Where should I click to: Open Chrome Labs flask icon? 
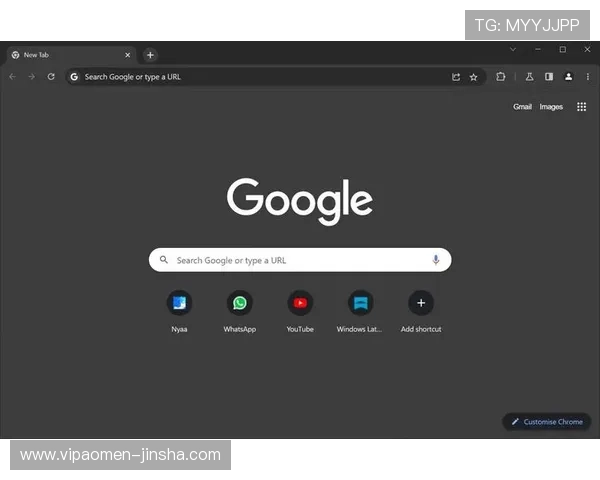(530, 77)
